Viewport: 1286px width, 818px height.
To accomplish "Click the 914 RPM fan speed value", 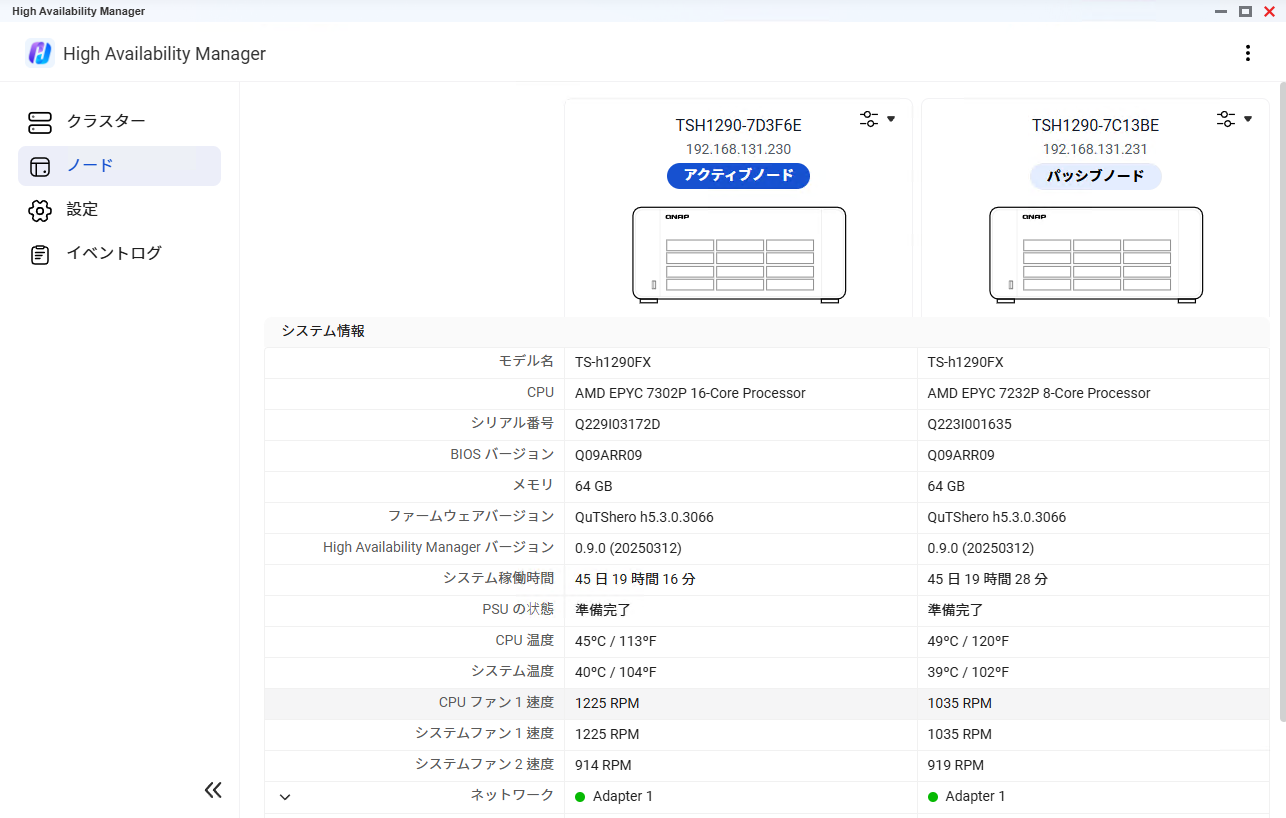I will (x=603, y=765).
